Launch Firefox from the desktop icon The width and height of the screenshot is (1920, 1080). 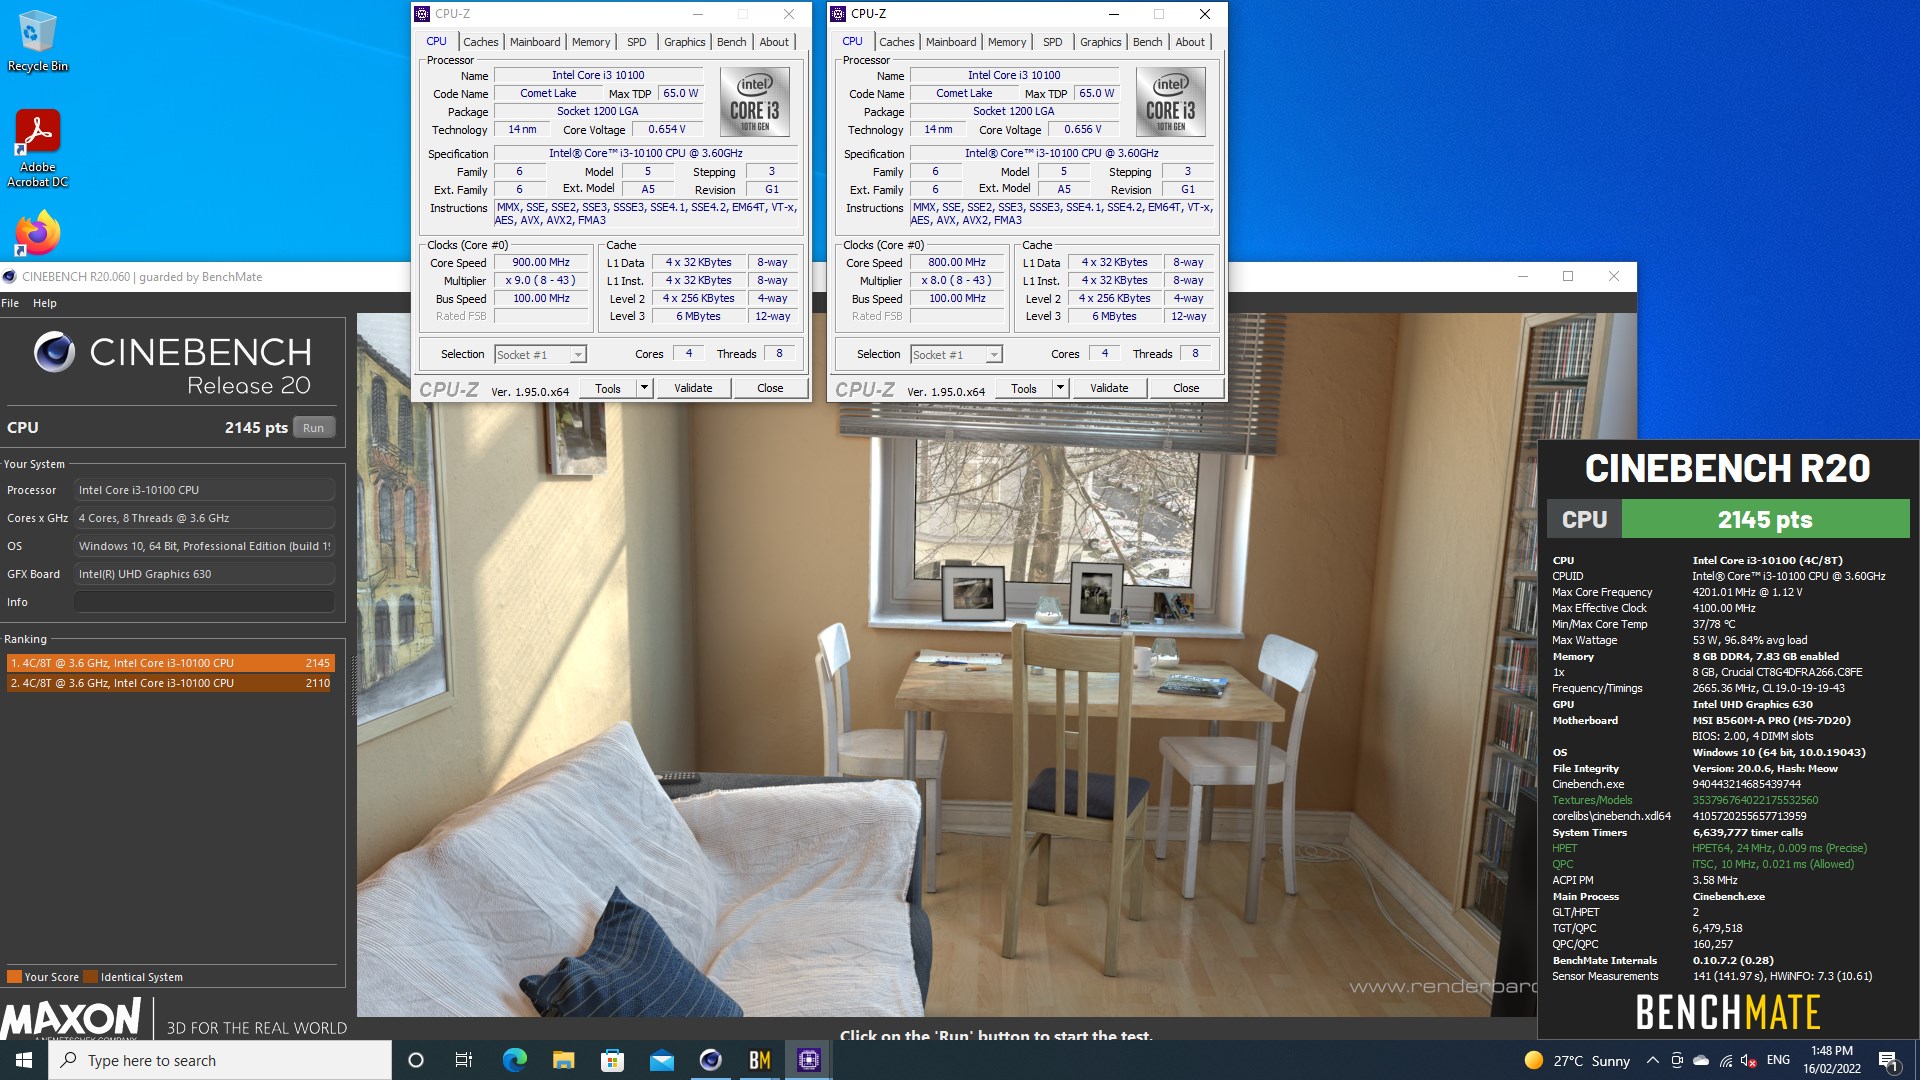(38, 234)
